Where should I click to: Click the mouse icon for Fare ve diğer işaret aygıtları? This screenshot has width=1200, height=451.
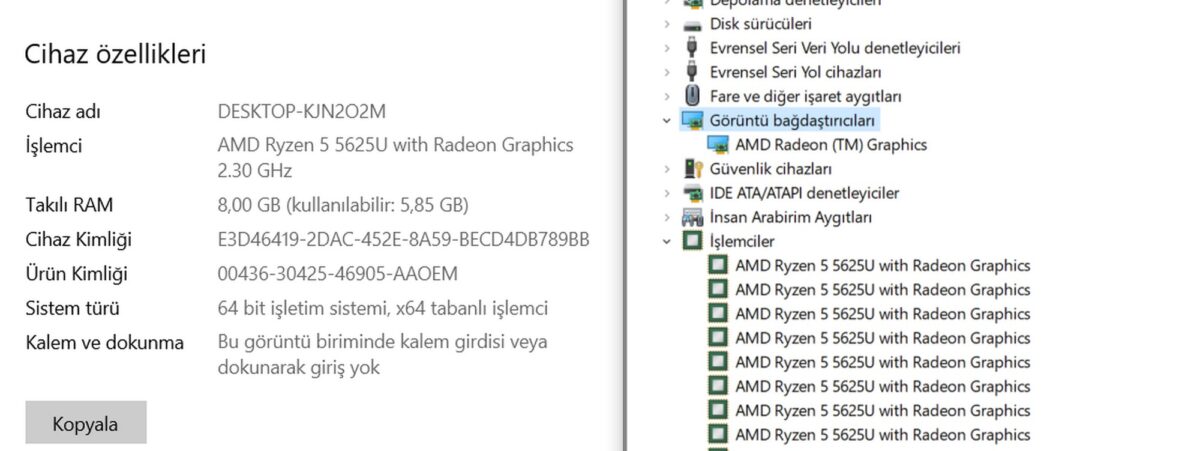pyautogui.click(x=692, y=96)
